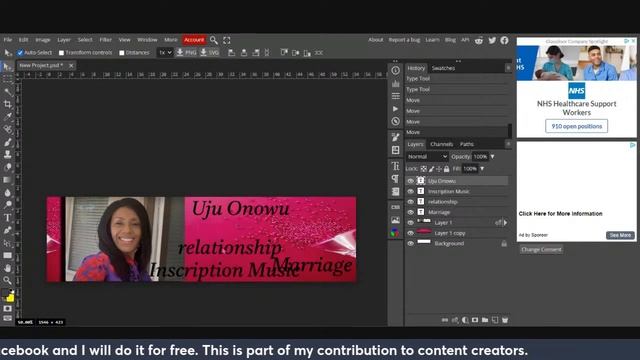This screenshot has height=360, width=640.
Task: Hide the relationship text layer
Action: pos(411,202)
